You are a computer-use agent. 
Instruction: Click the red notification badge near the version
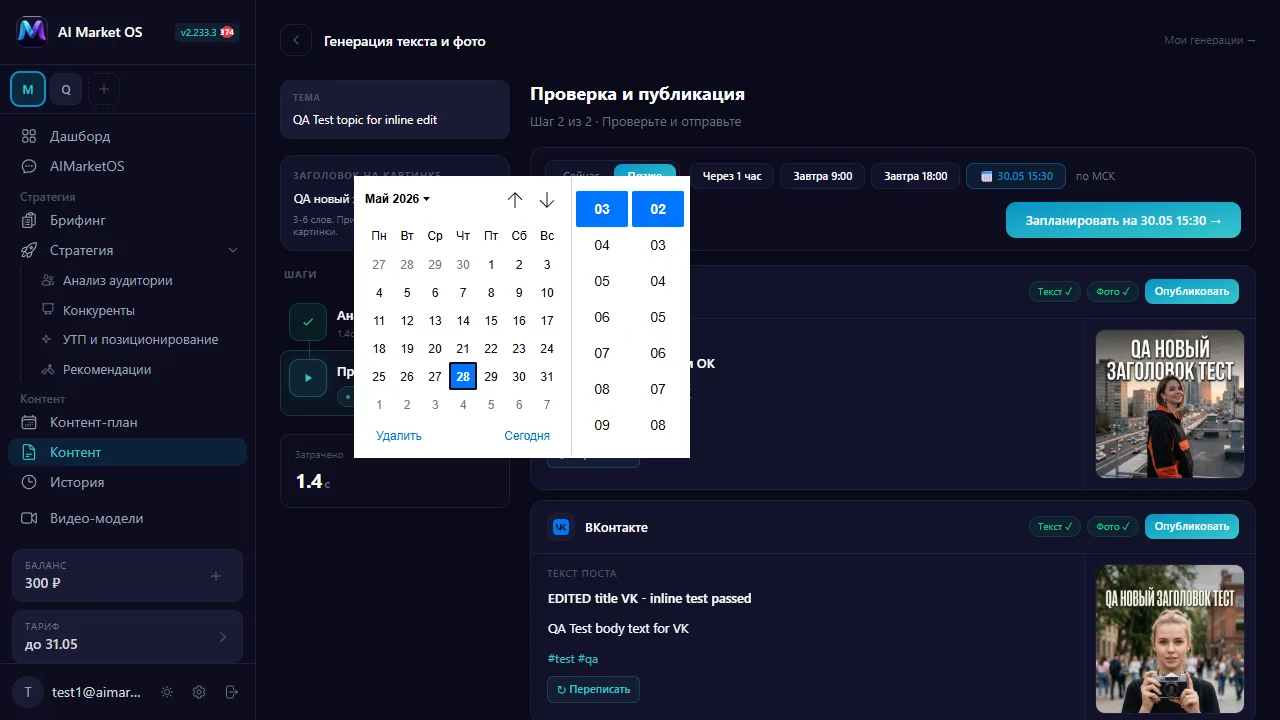coord(227,32)
